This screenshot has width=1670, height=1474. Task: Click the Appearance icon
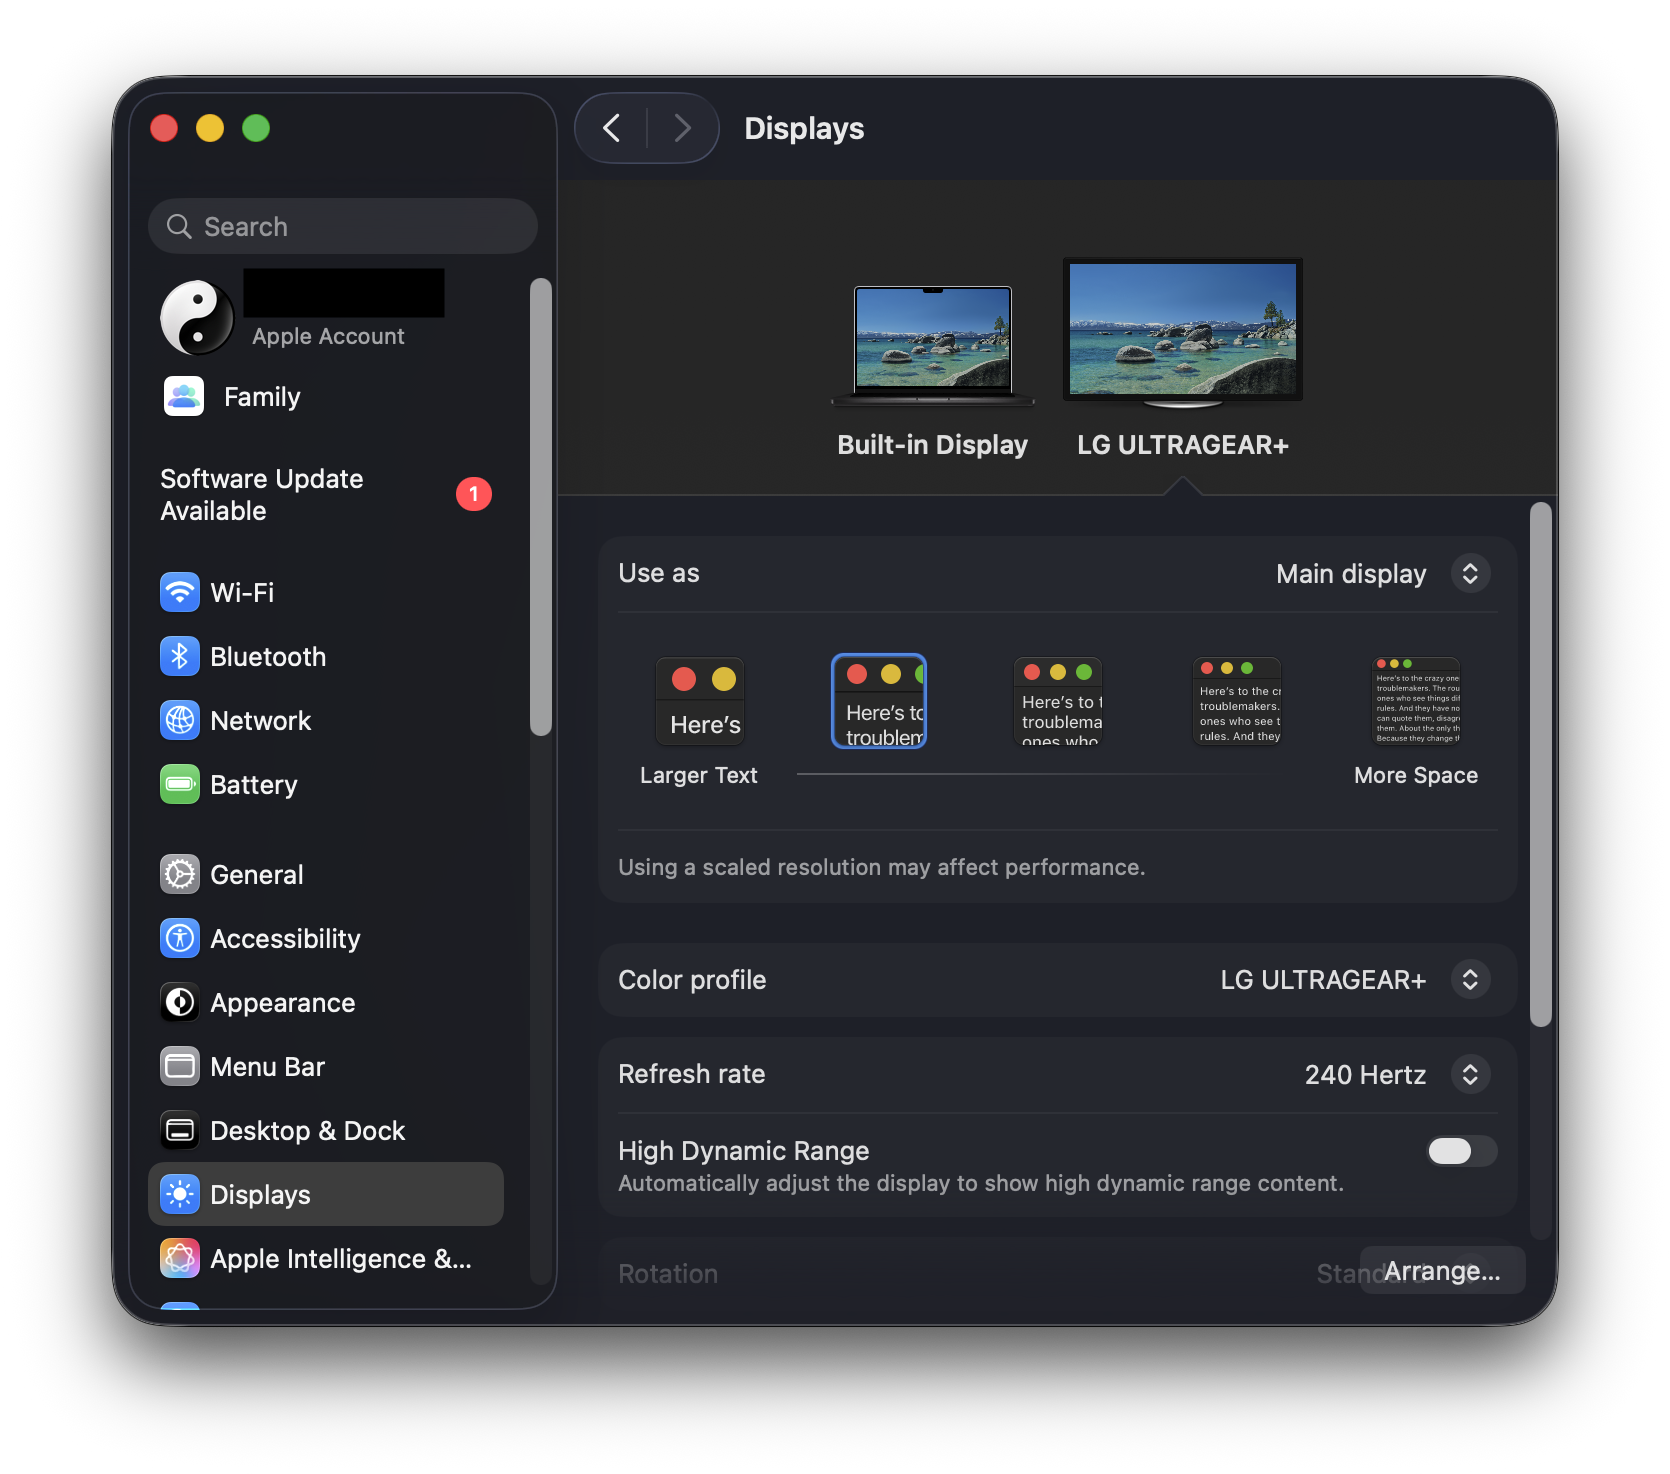click(x=180, y=1002)
